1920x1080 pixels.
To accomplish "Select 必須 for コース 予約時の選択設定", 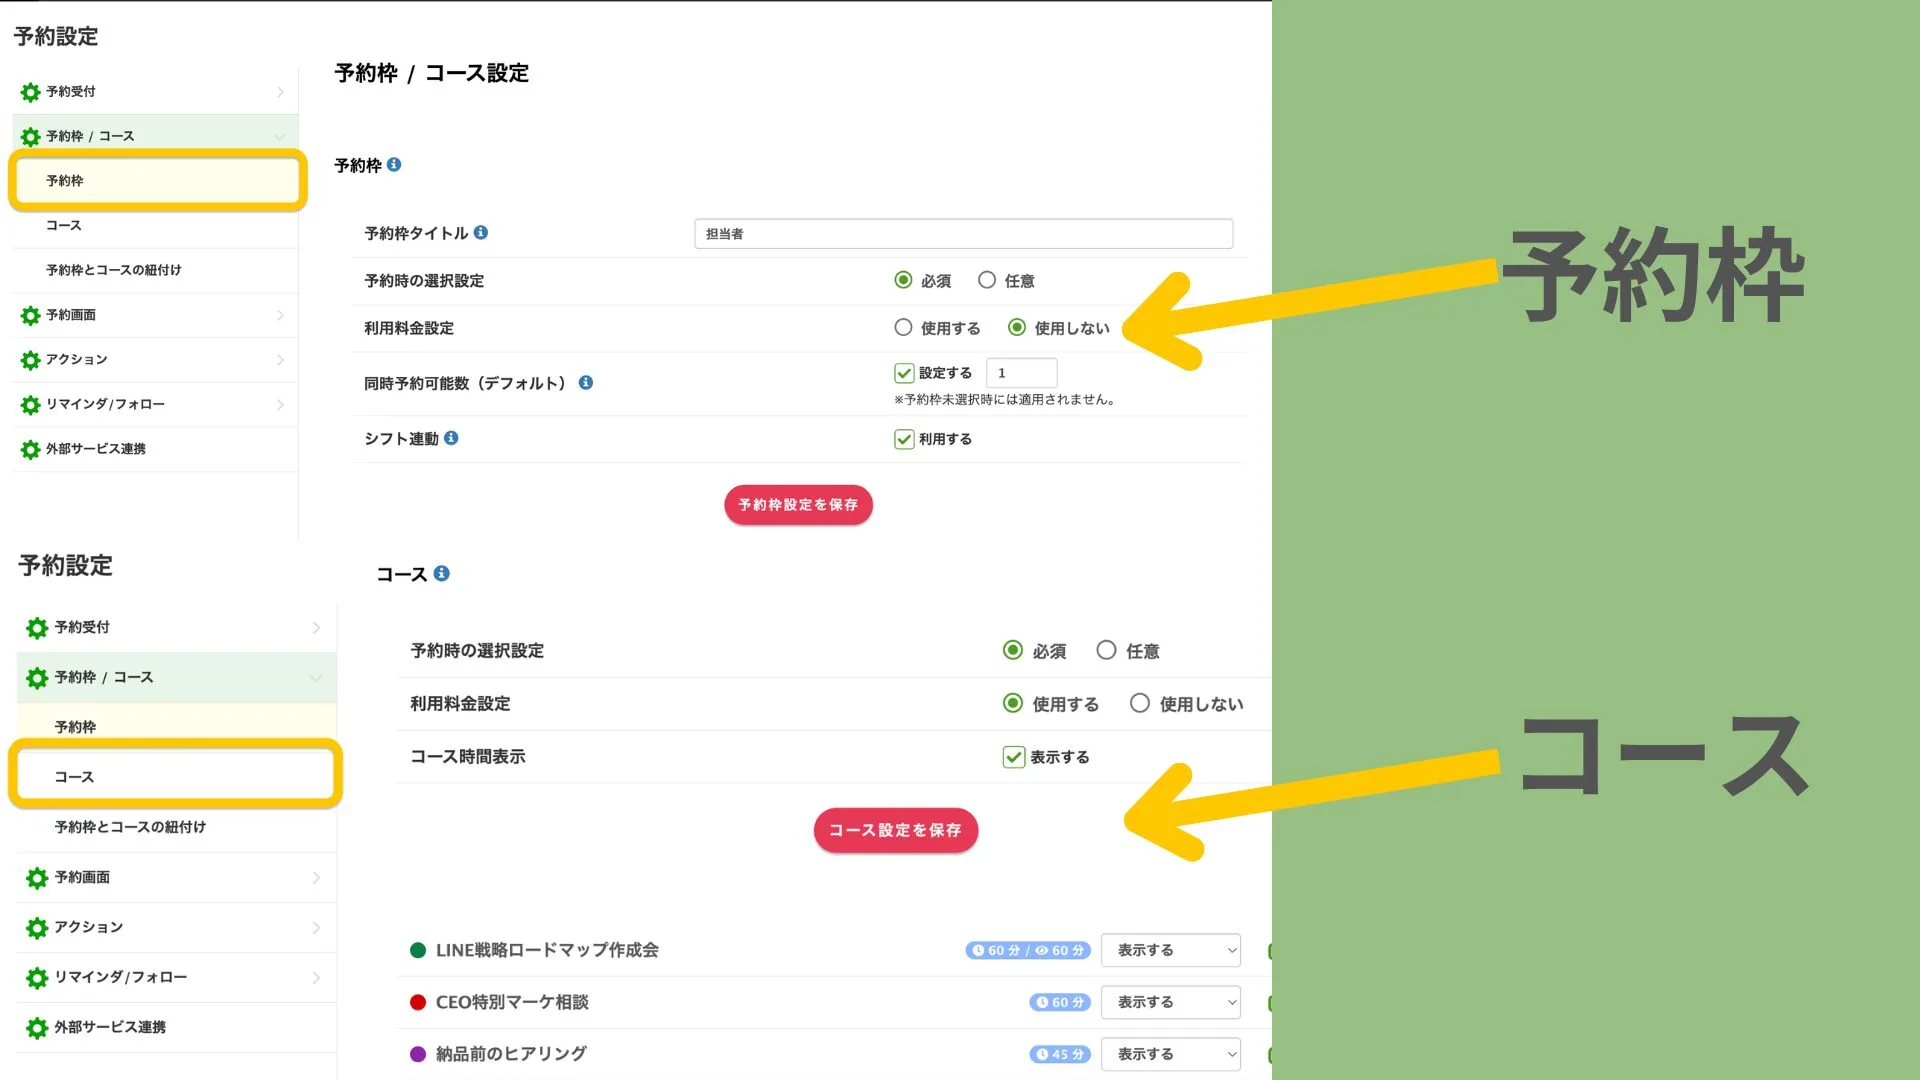I will click(x=1013, y=650).
